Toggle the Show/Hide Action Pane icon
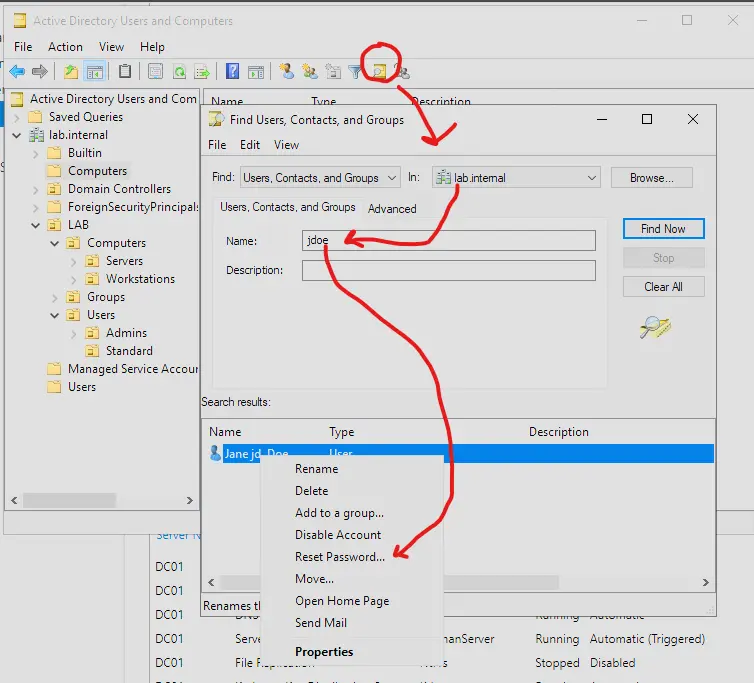The height and width of the screenshot is (683, 754). coord(255,72)
